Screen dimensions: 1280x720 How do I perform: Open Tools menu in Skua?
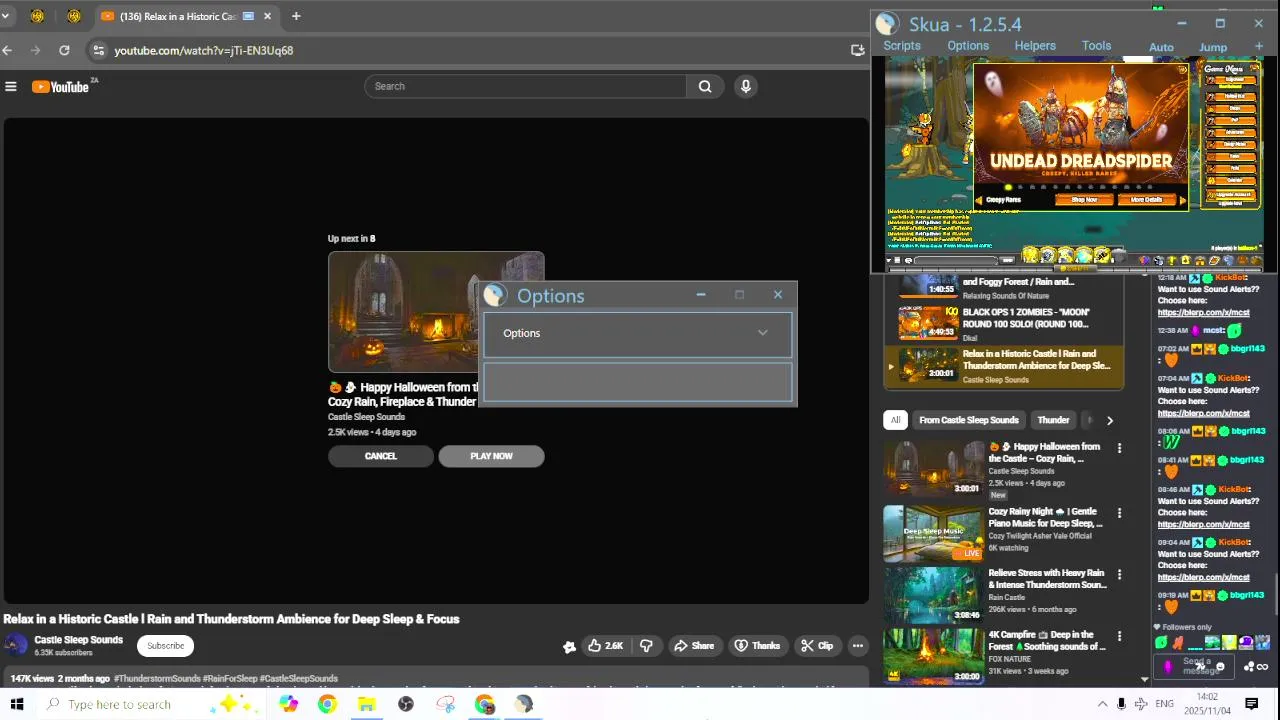[x=1096, y=46]
